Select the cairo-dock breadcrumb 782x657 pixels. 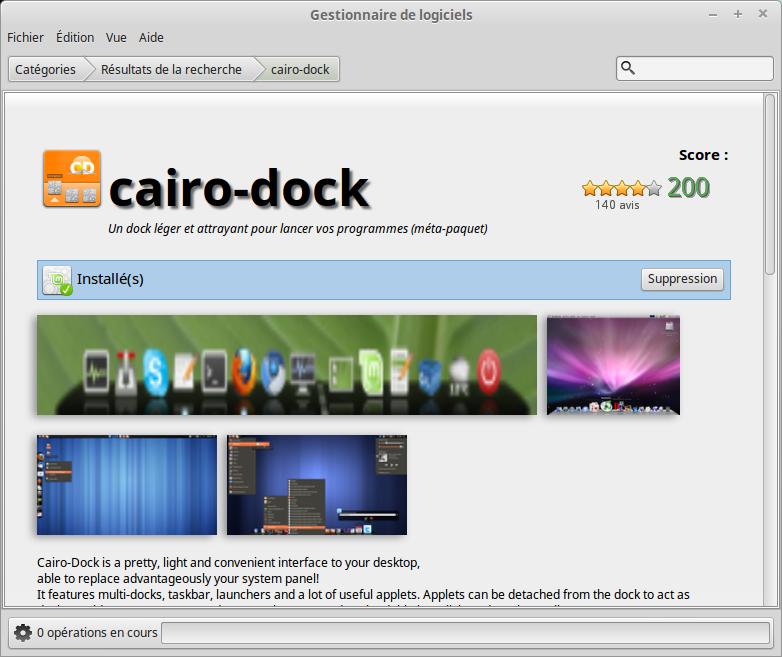coord(300,69)
